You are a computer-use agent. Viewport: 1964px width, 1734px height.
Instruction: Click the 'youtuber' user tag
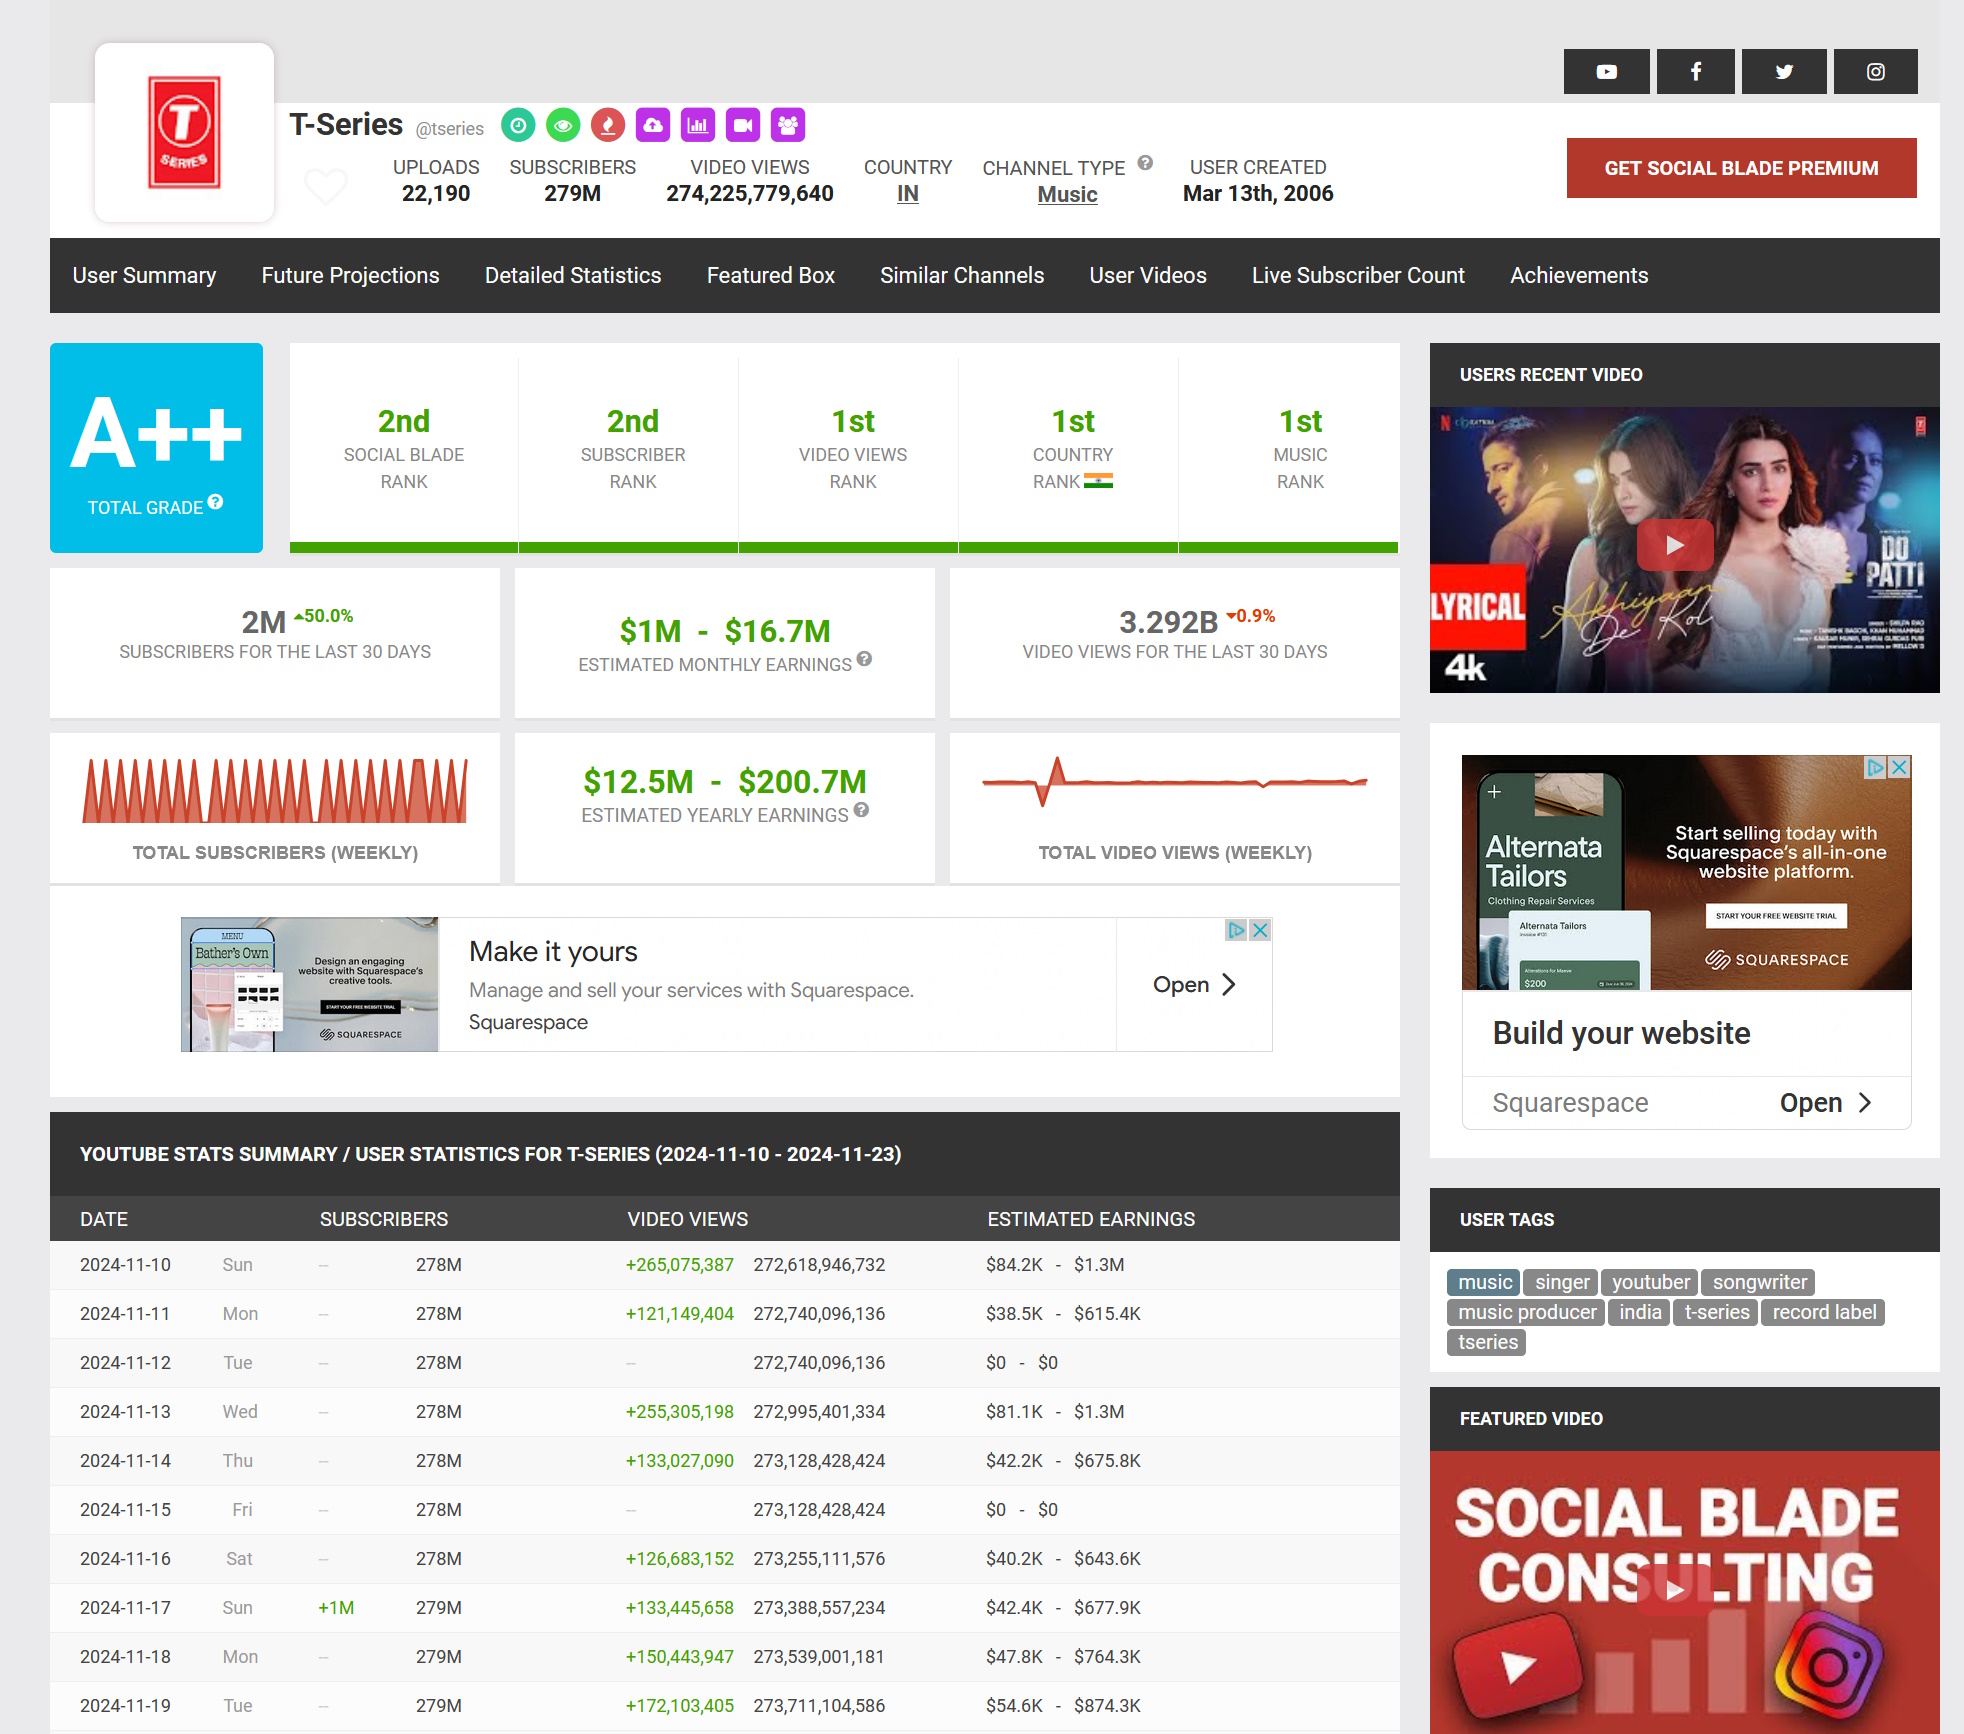[1650, 1282]
